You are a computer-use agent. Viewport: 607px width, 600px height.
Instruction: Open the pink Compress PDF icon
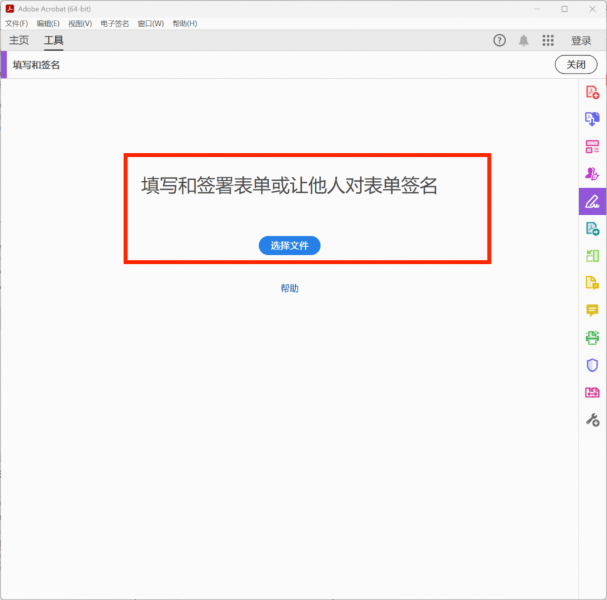pyautogui.click(x=592, y=393)
